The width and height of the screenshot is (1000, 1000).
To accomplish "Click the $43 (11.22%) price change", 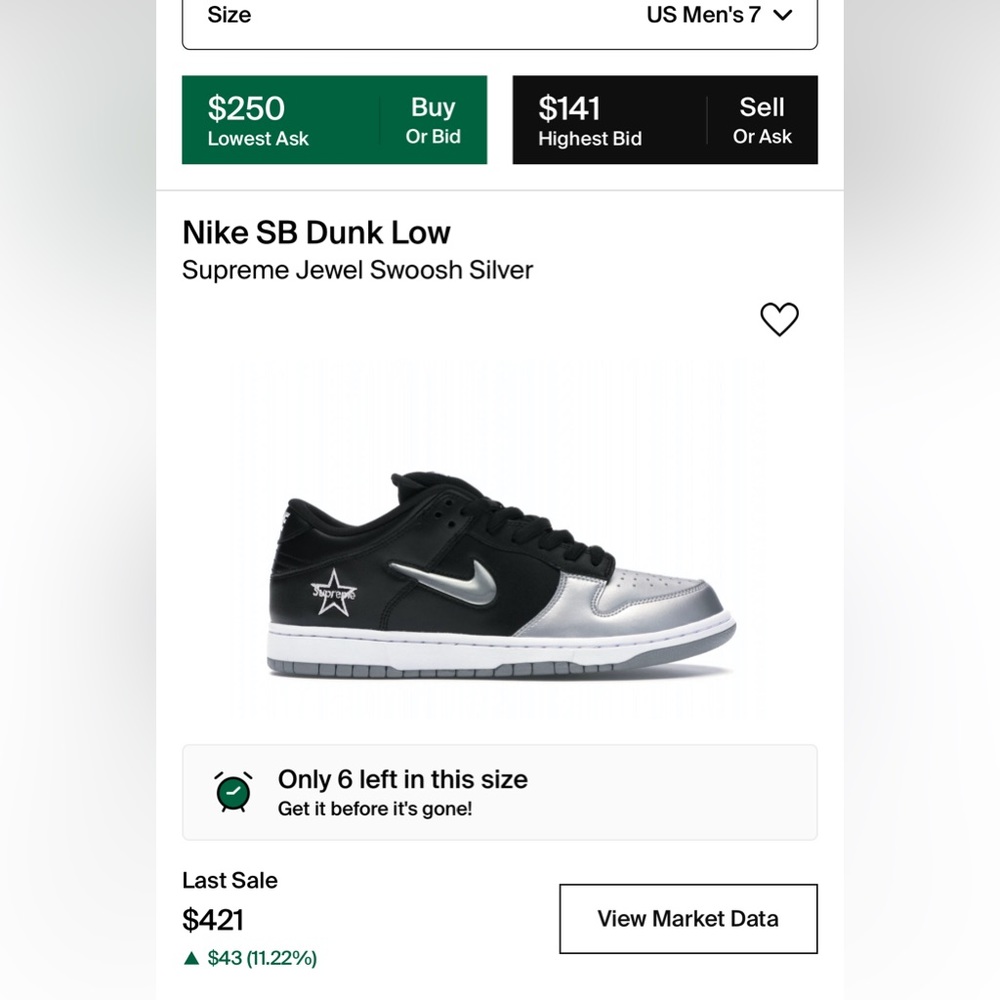I will point(262,958).
